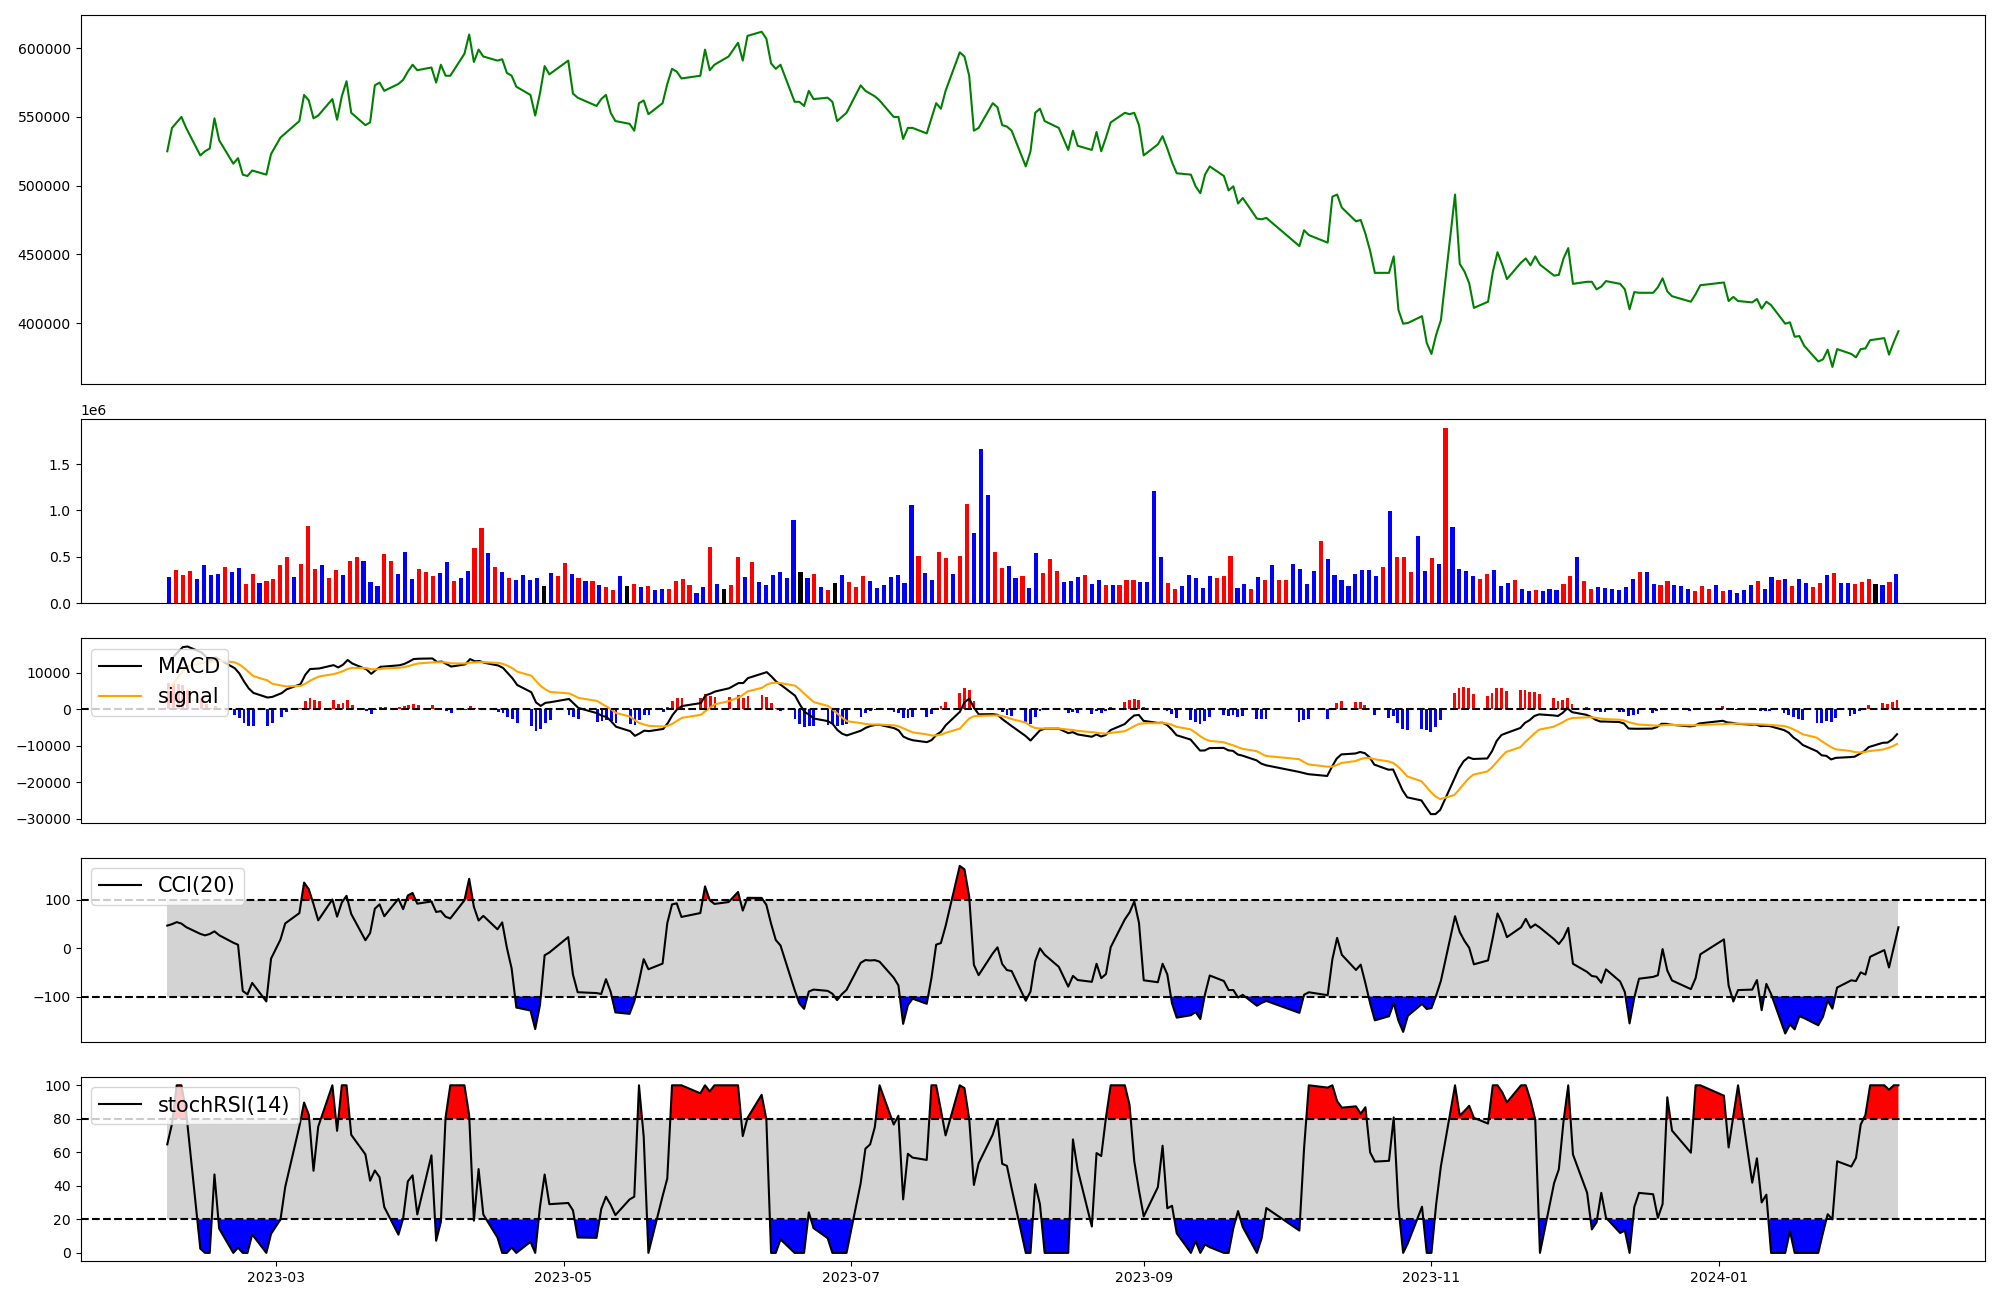
Task: Click the orange signal legend entry
Action: [187, 696]
